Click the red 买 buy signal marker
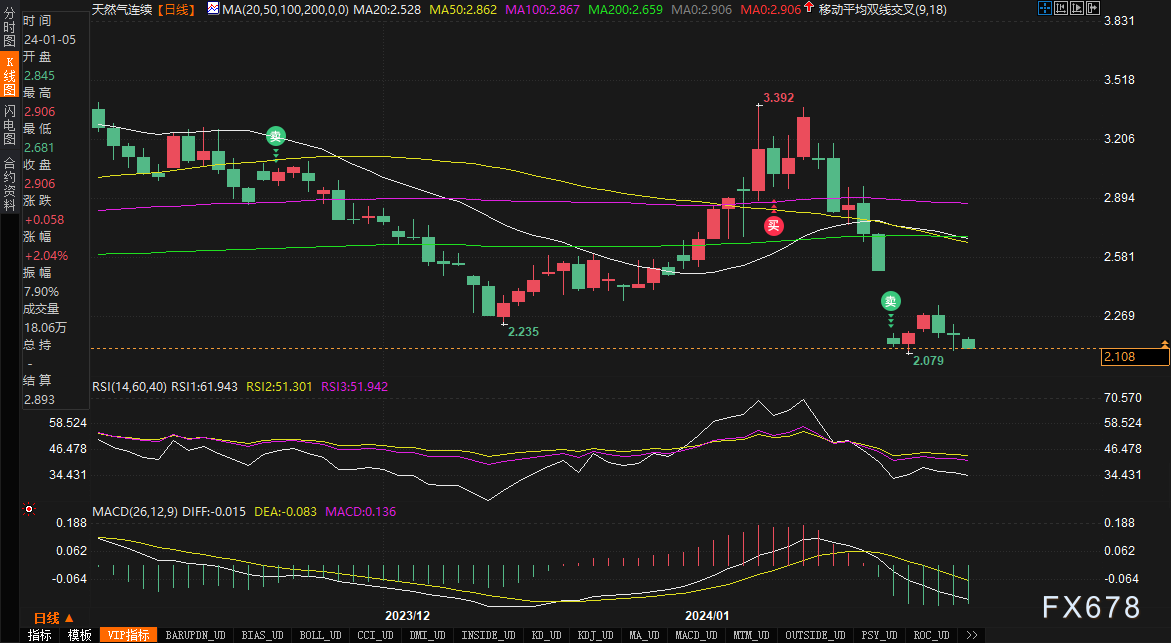This screenshot has width=1171, height=643. coord(773,225)
